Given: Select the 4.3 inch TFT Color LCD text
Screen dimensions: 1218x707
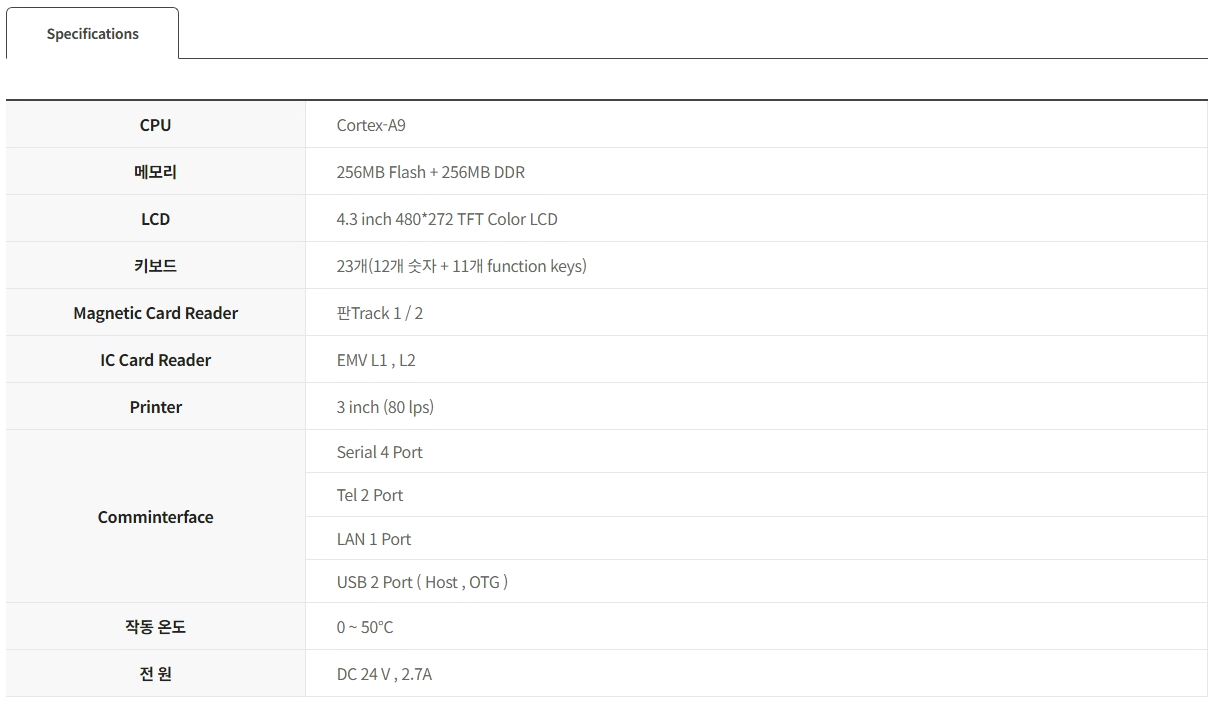Looking at the screenshot, I should pyautogui.click(x=447, y=219).
